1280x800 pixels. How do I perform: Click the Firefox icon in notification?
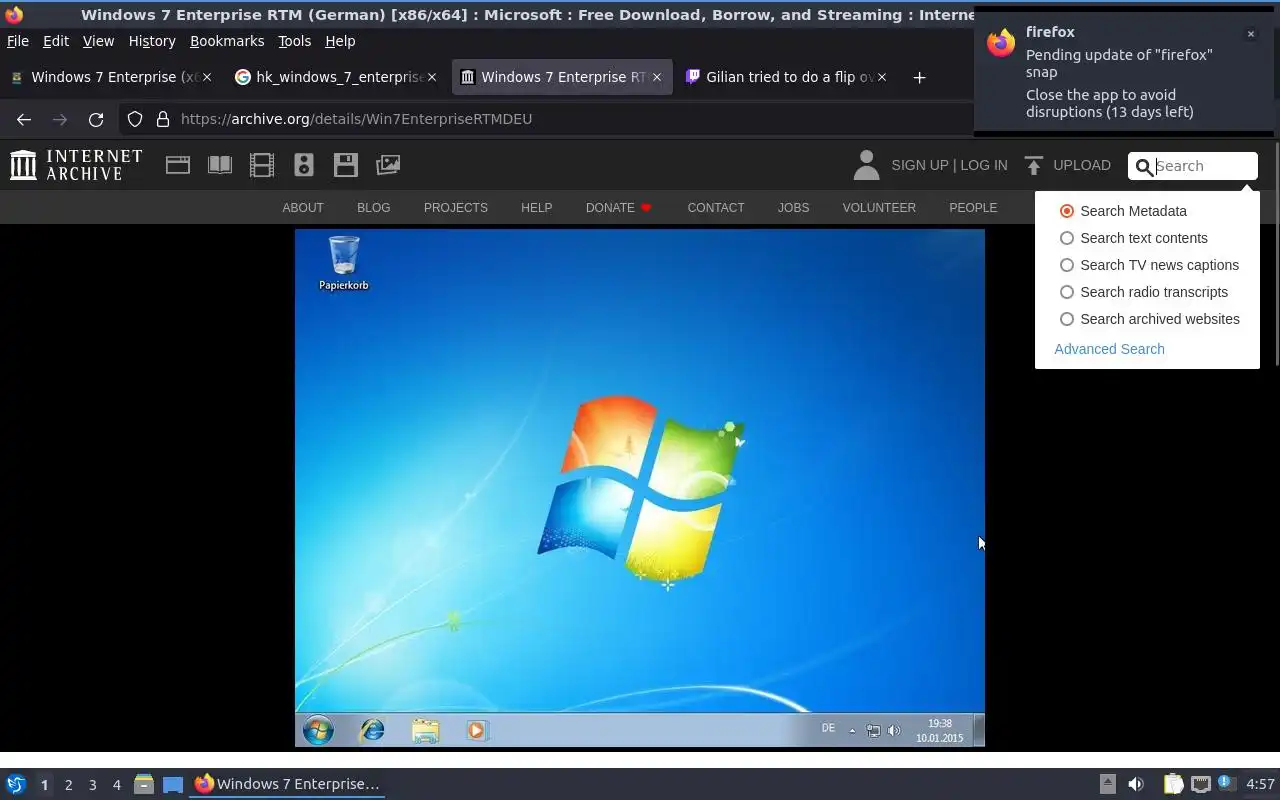pyautogui.click(x=1001, y=42)
